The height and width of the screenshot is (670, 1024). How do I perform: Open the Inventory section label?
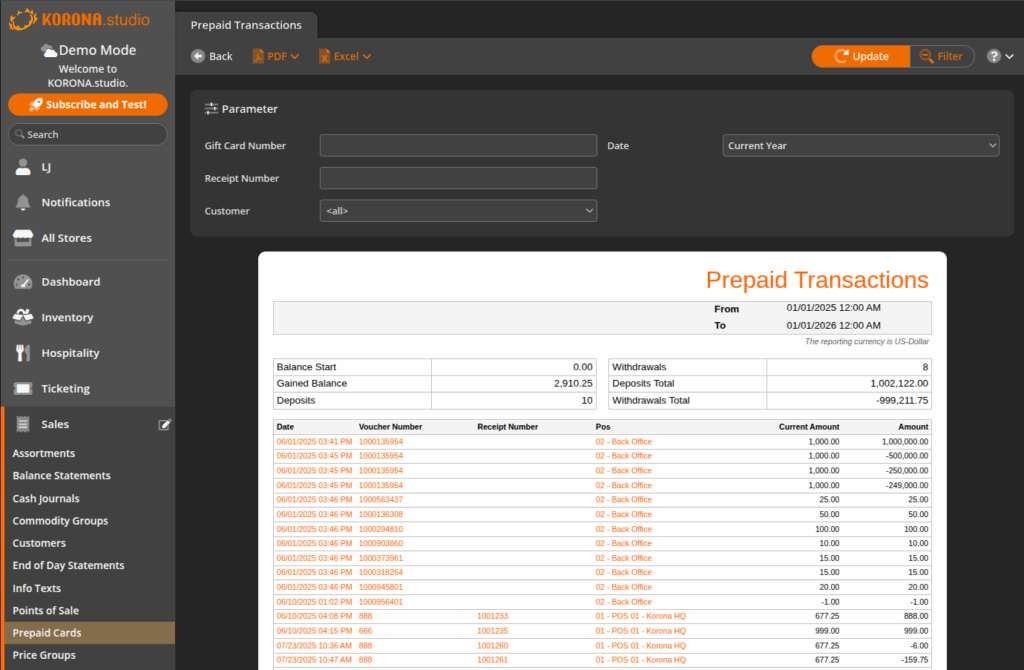click(67, 317)
